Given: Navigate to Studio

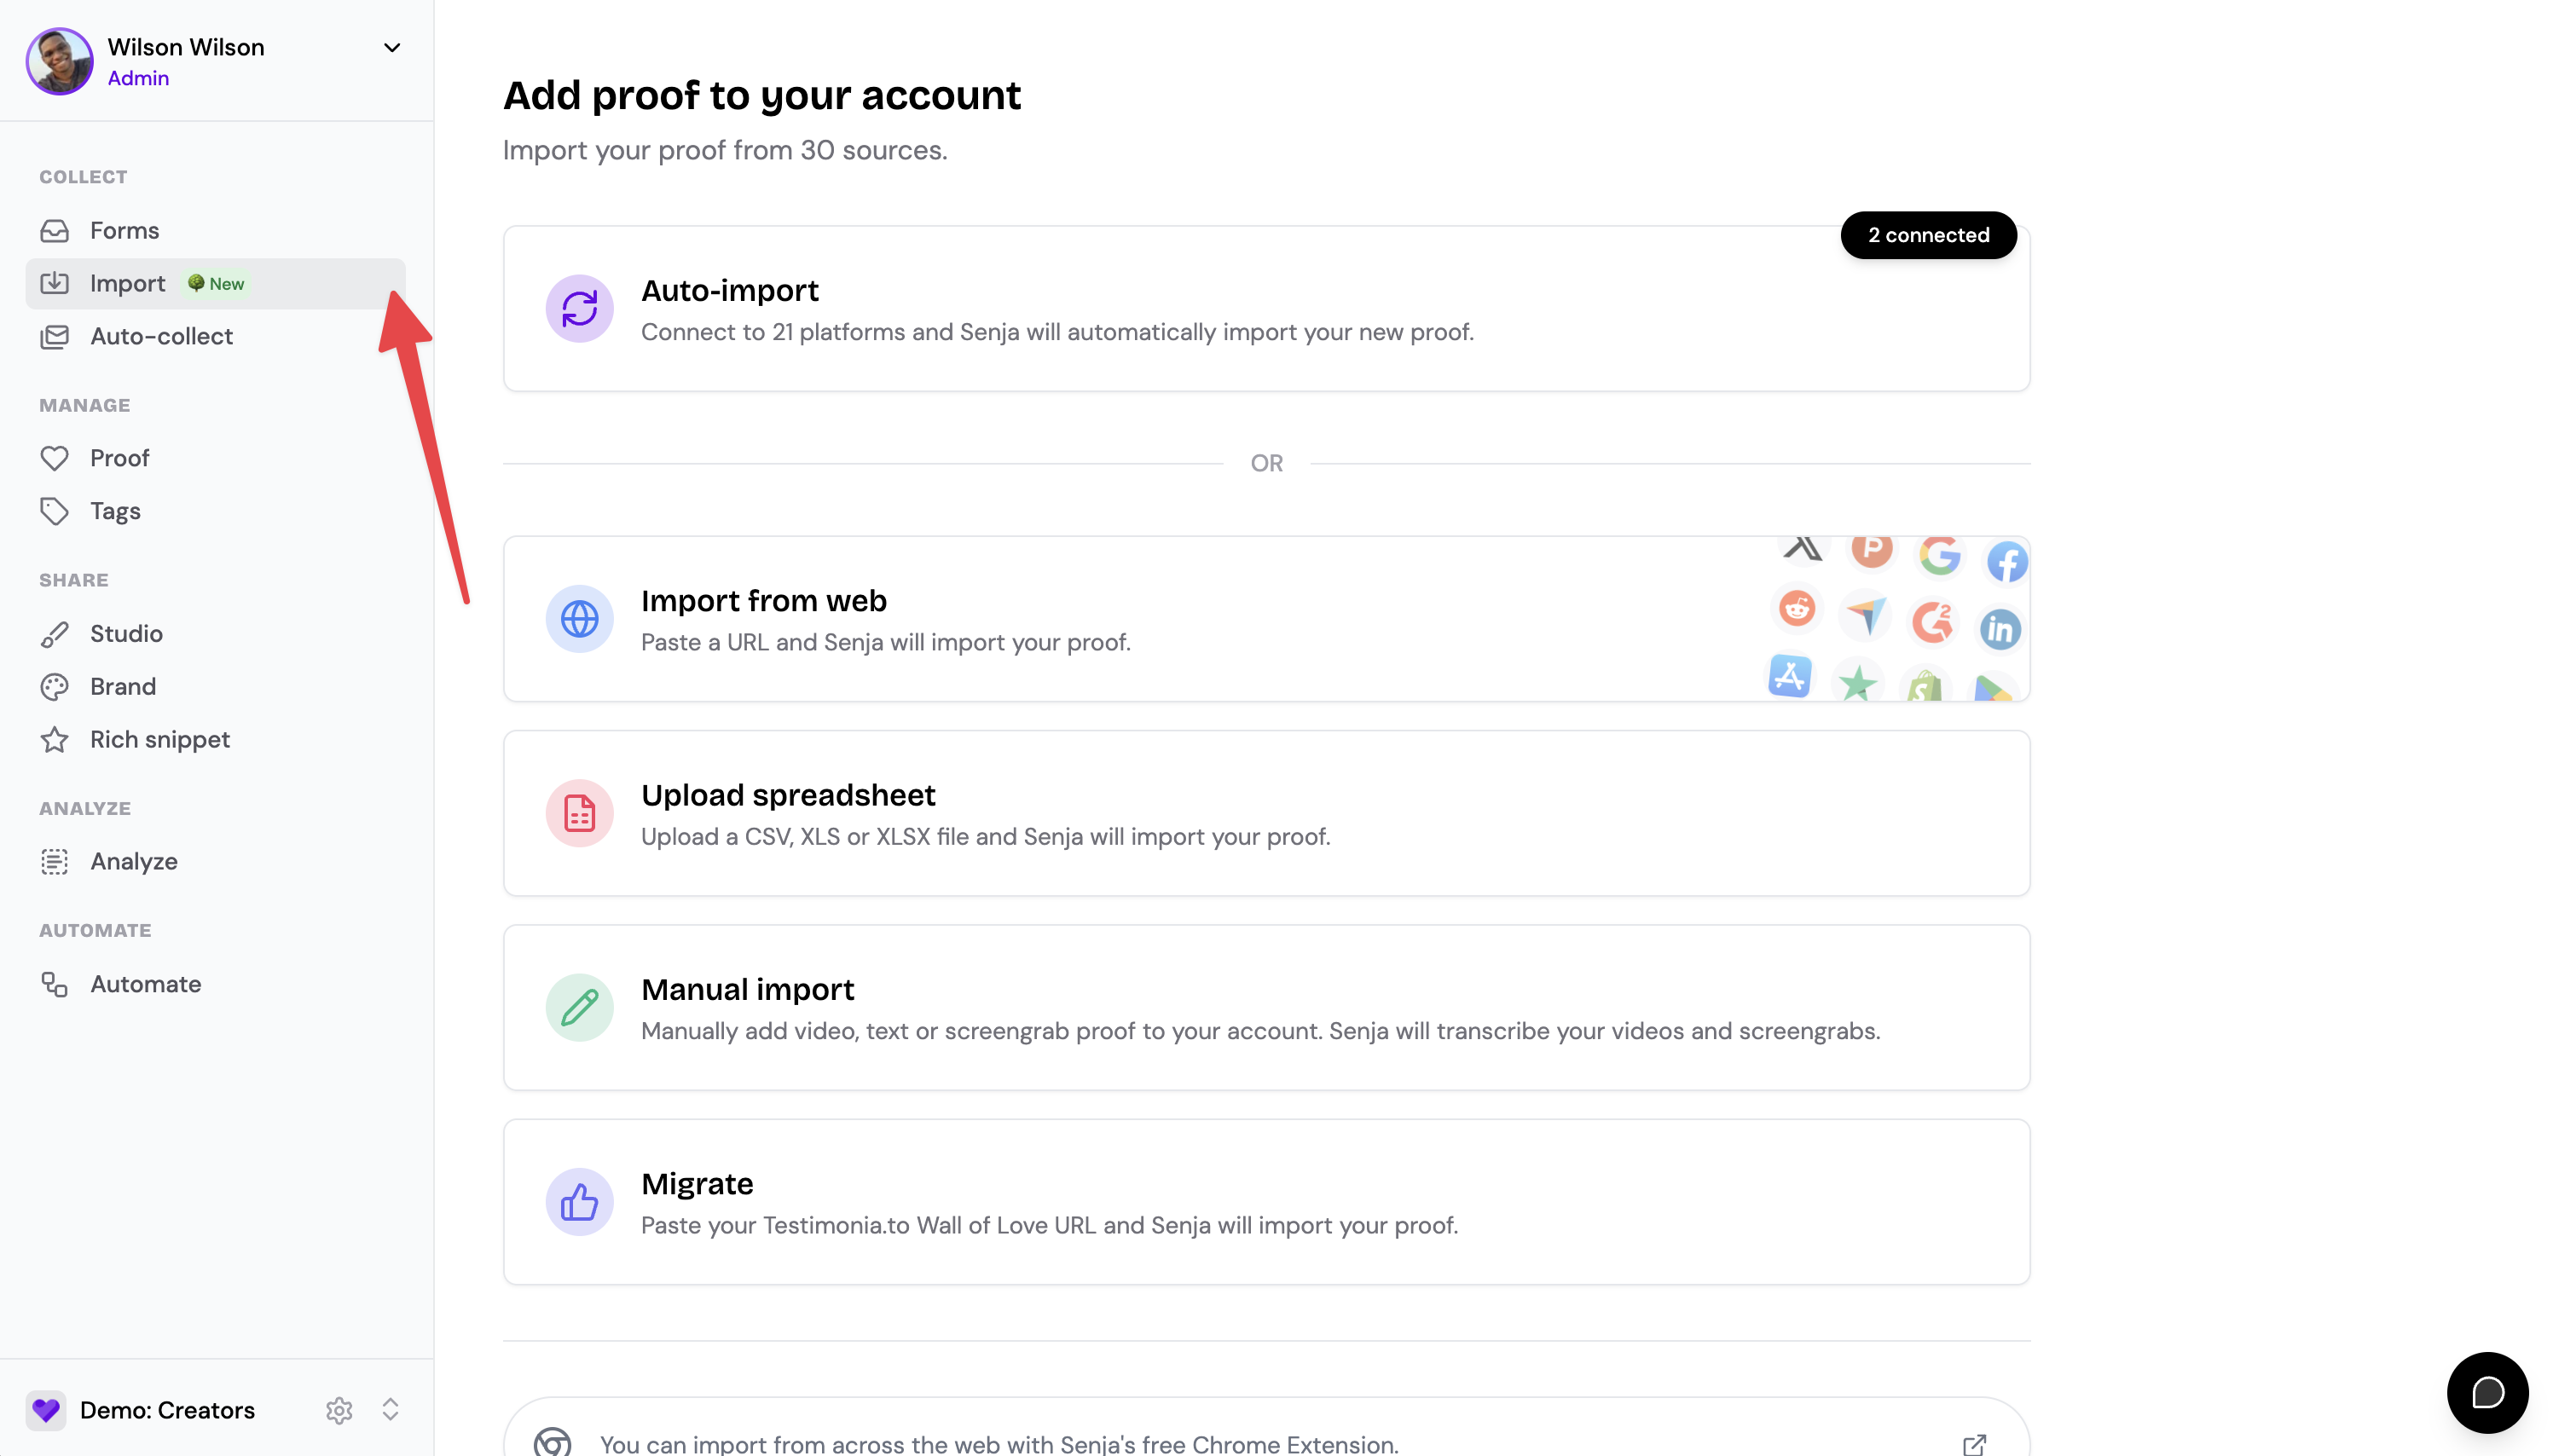Looking at the screenshot, I should (x=215, y=634).
